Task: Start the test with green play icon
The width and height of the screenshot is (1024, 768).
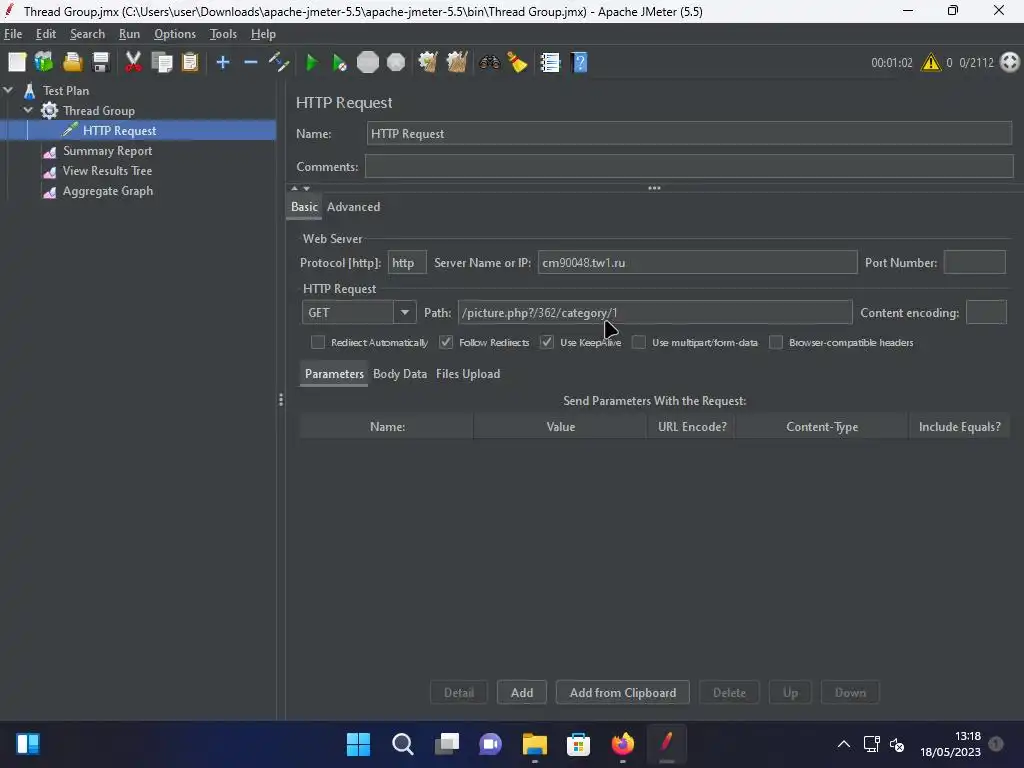Action: pyautogui.click(x=312, y=63)
